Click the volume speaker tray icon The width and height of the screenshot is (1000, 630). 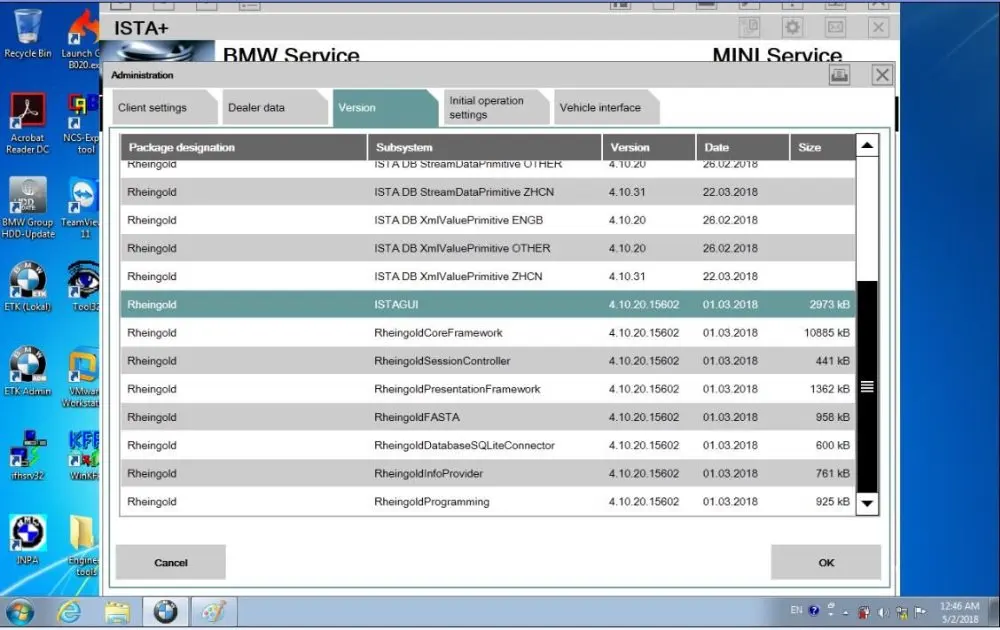pos(883,612)
